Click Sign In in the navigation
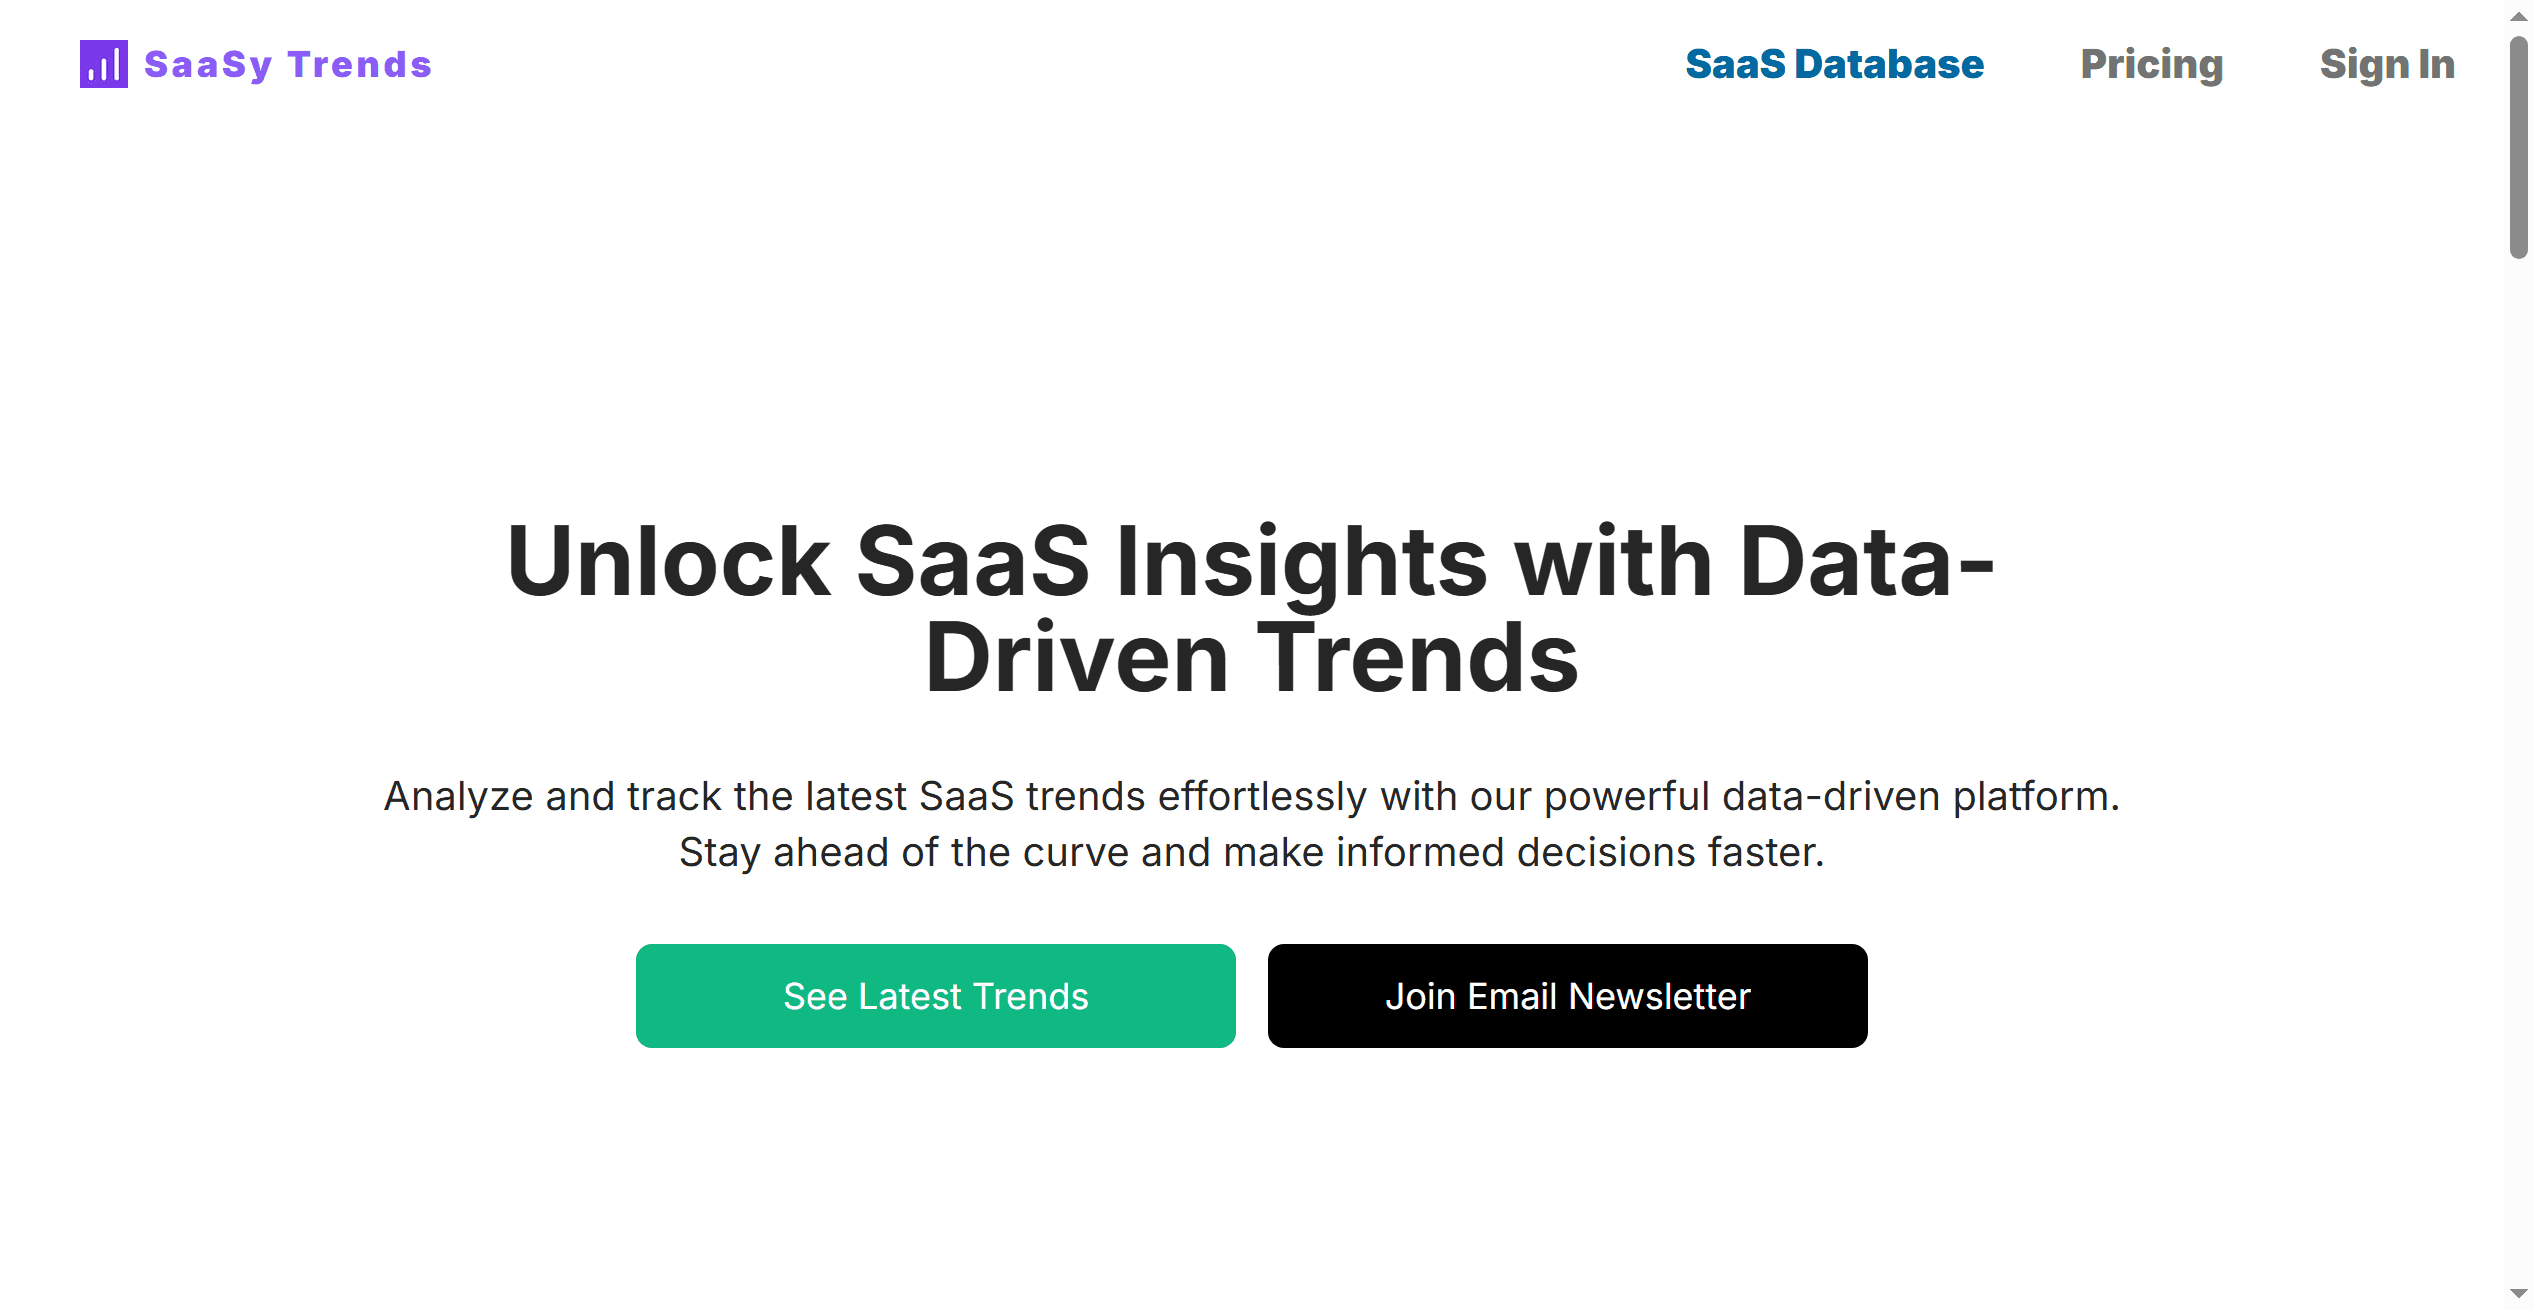The width and height of the screenshot is (2534, 1310). (x=2387, y=65)
